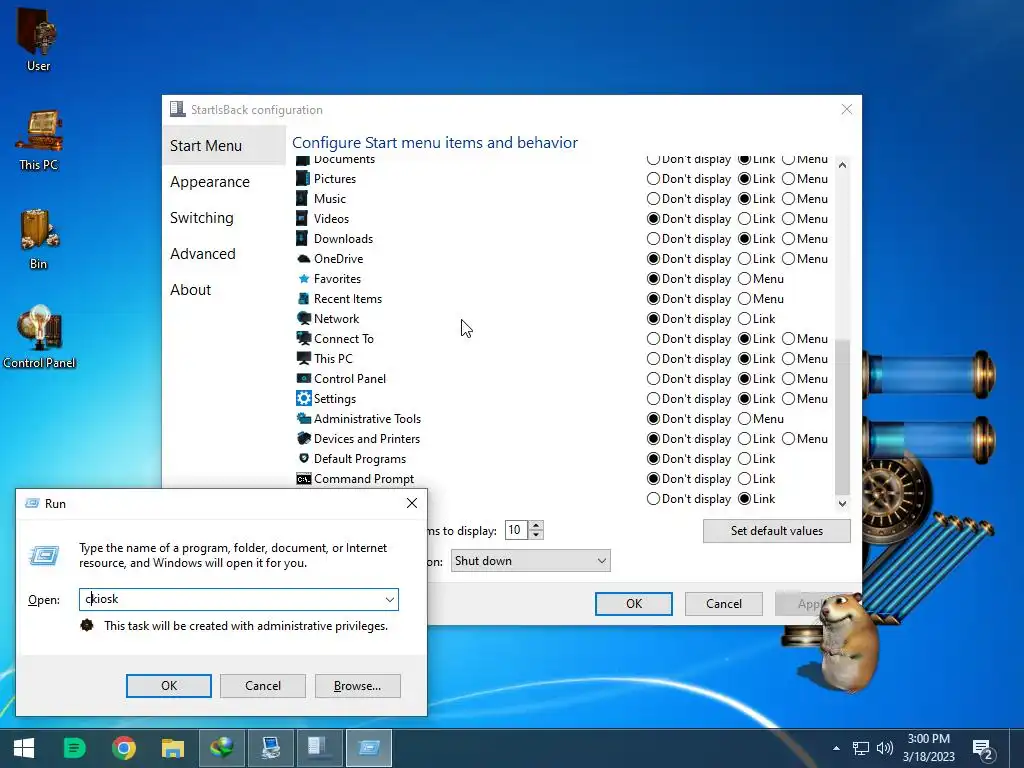1024x768 pixels.
Task: Set Default Programs to Link
Action: pyautogui.click(x=744, y=458)
